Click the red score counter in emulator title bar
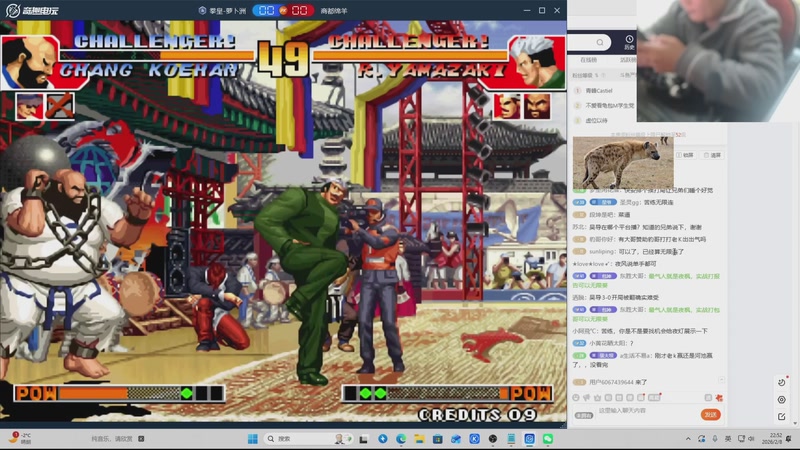The width and height of the screenshot is (800, 450). click(x=299, y=10)
